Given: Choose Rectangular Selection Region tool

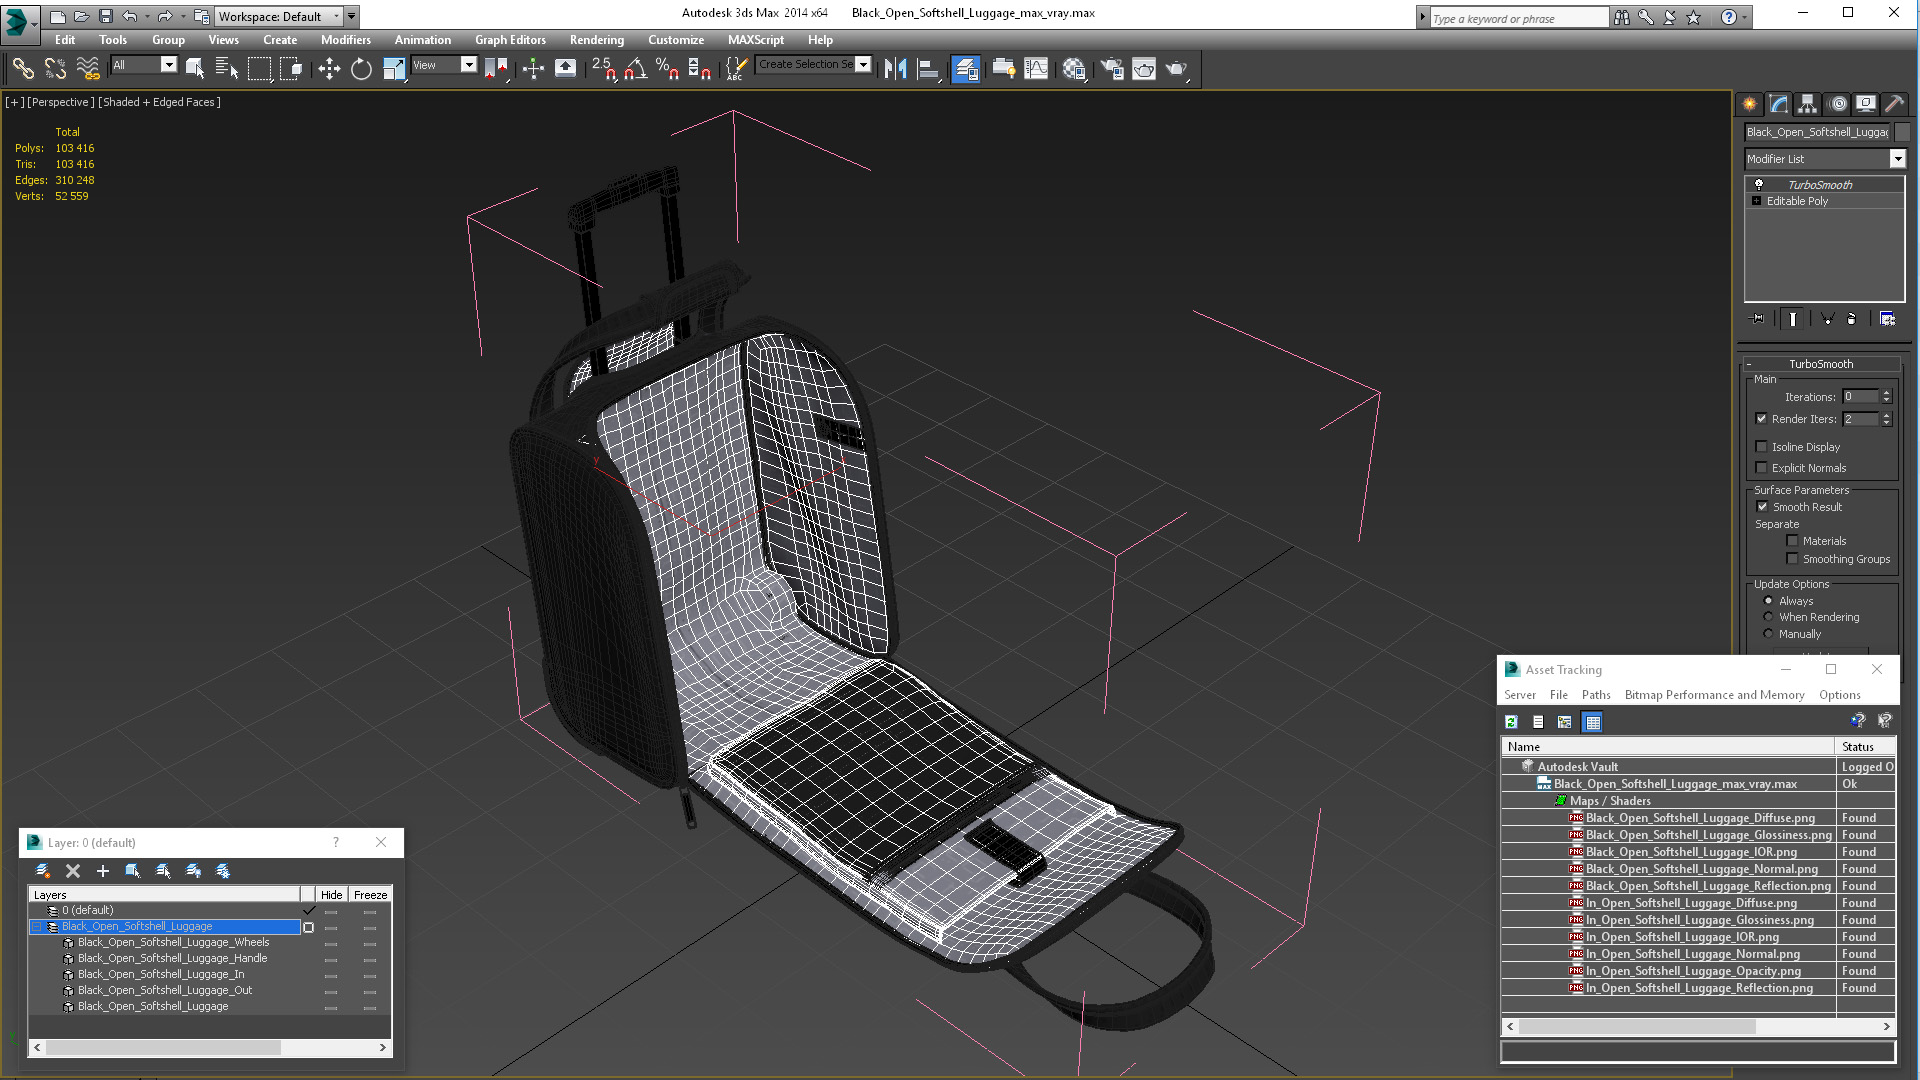Looking at the screenshot, I should (259, 68).
